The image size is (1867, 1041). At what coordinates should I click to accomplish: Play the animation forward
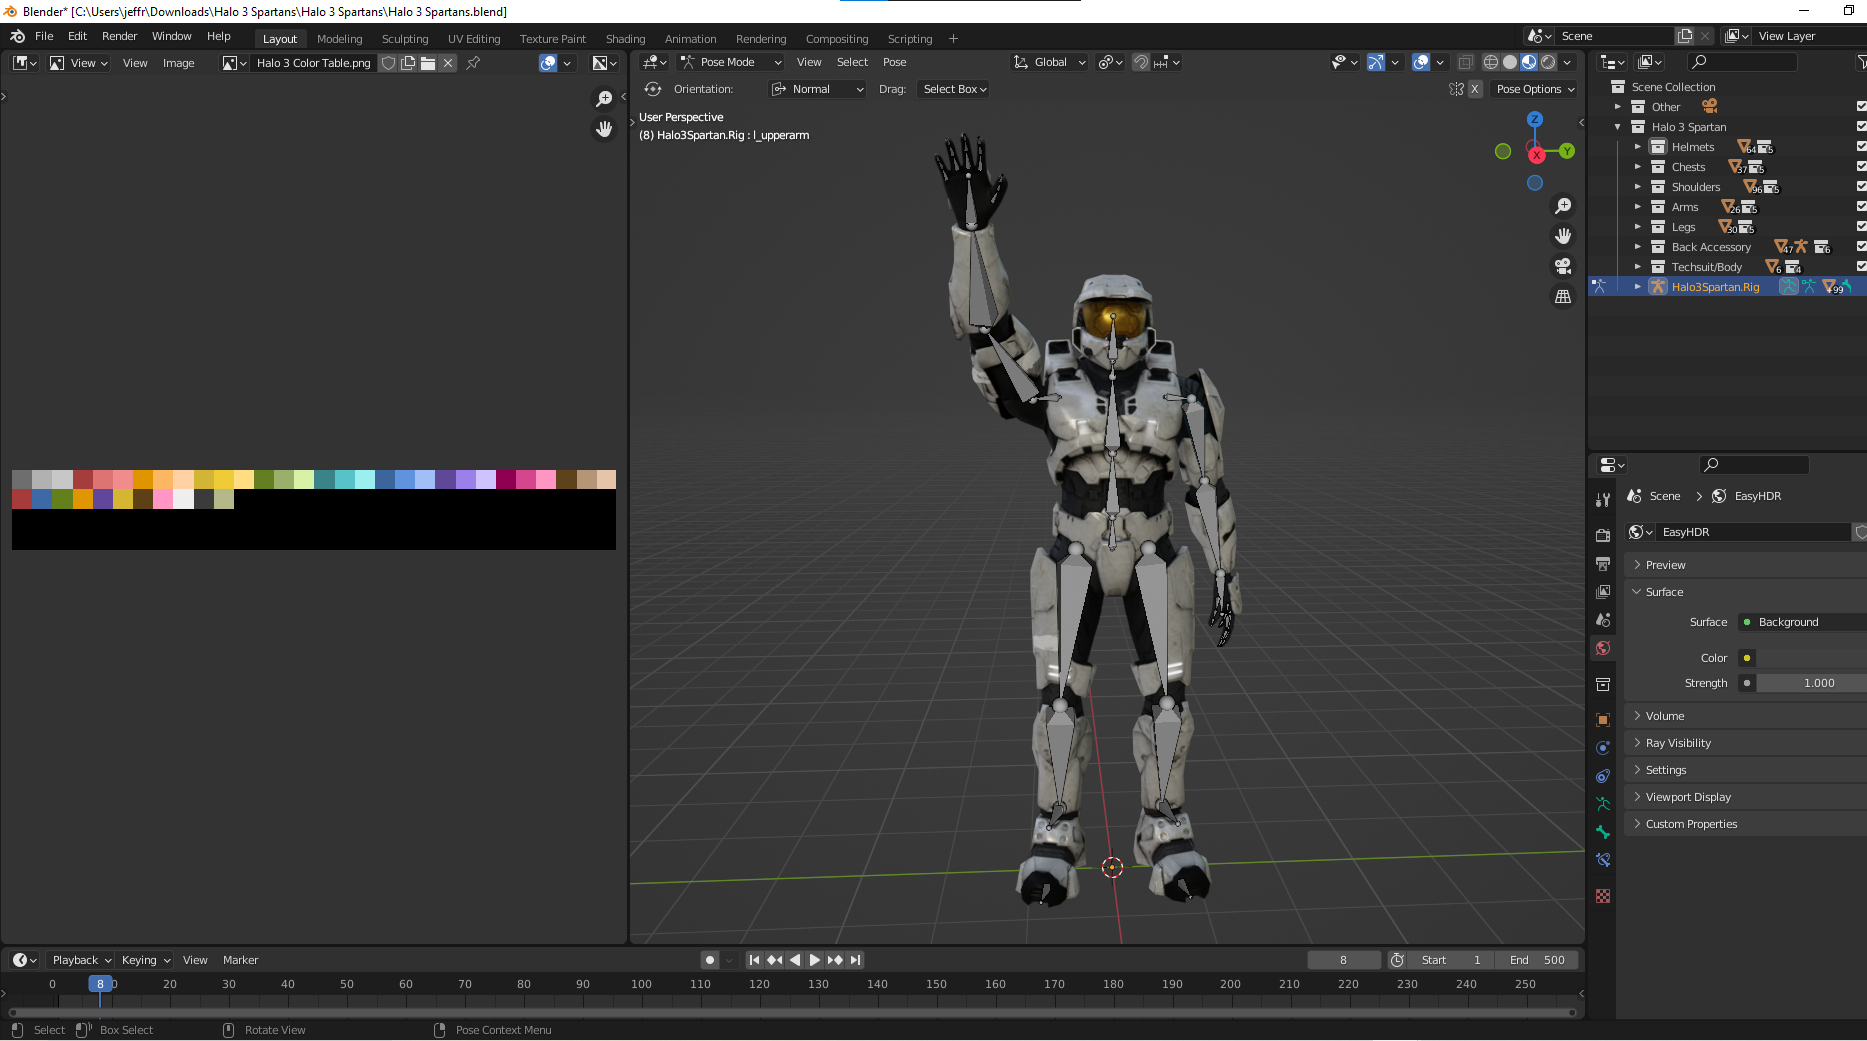pyautogui.click(x=815, y=960)
